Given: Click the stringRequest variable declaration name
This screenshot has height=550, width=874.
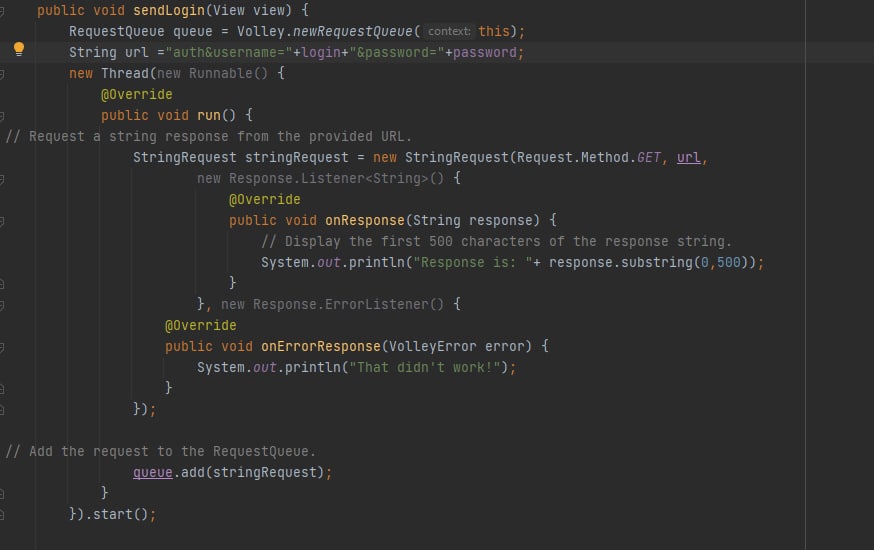Looking at the screenshot, I should tap(297, 158).
